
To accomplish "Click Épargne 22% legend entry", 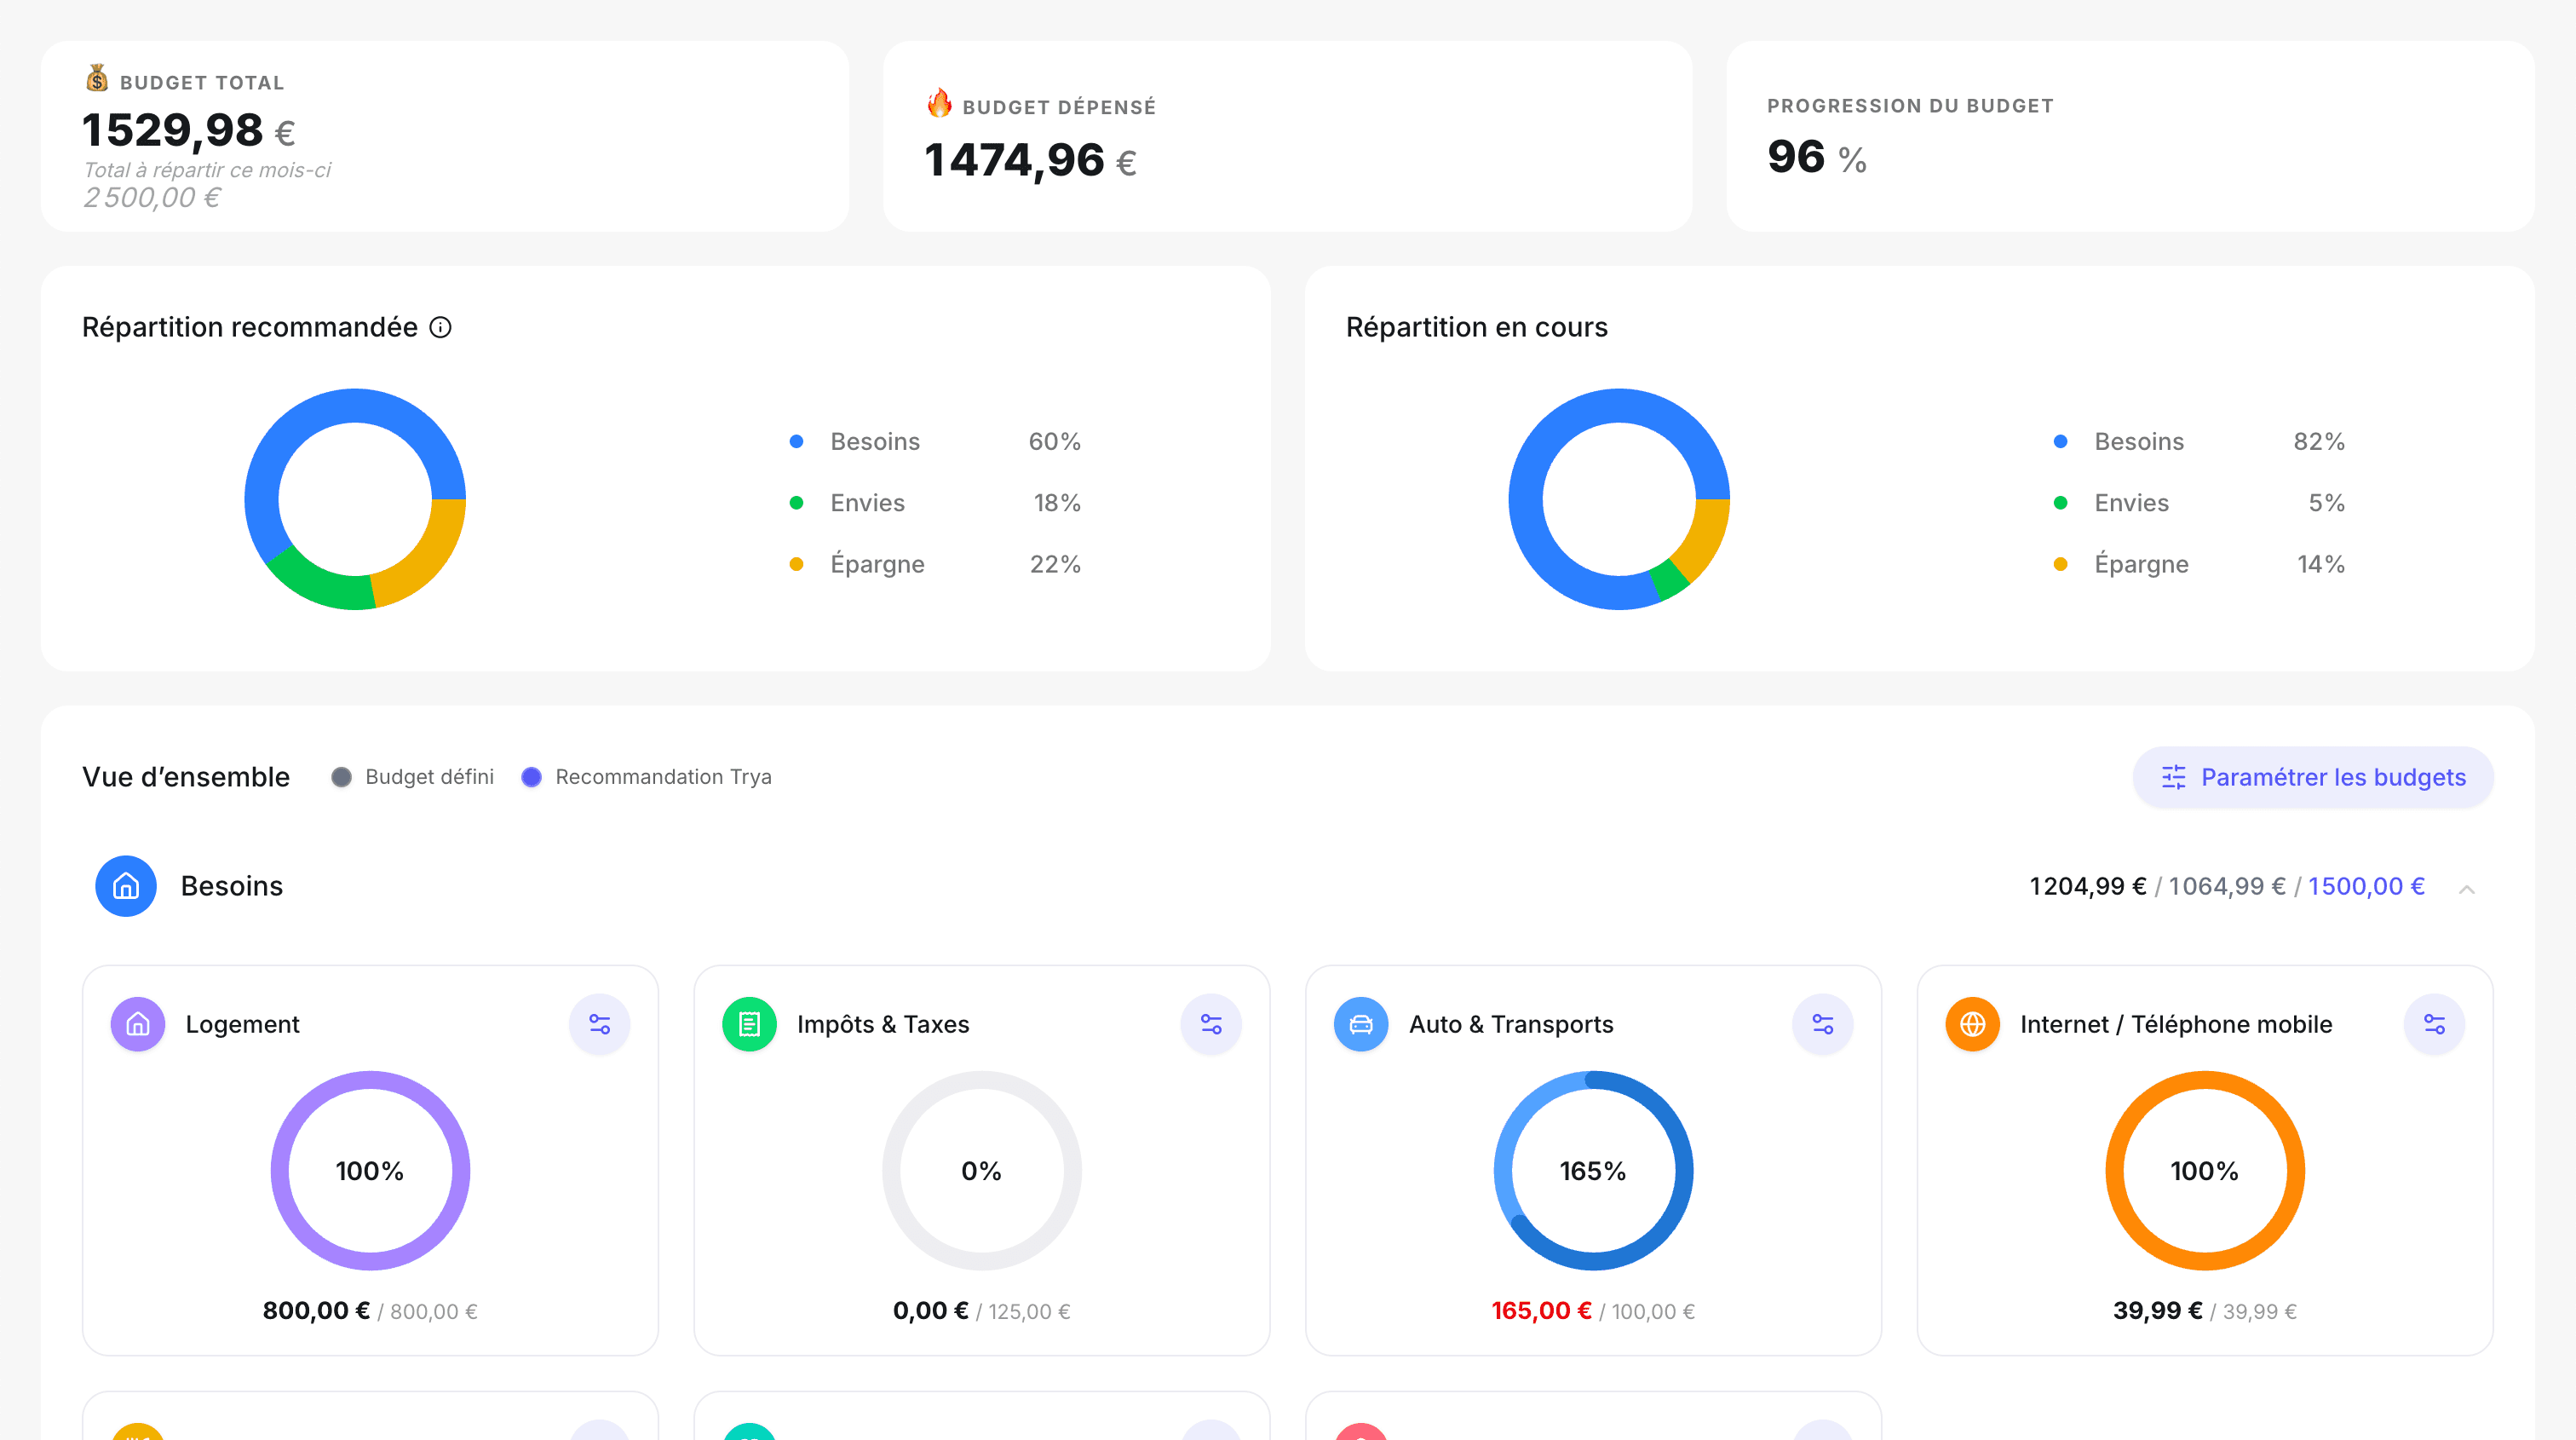I will coord(935,564).
